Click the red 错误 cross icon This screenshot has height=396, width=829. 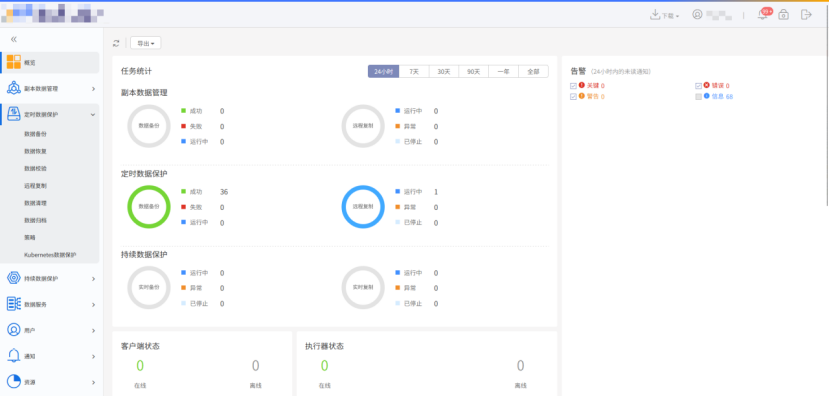[x=706, y=85]
